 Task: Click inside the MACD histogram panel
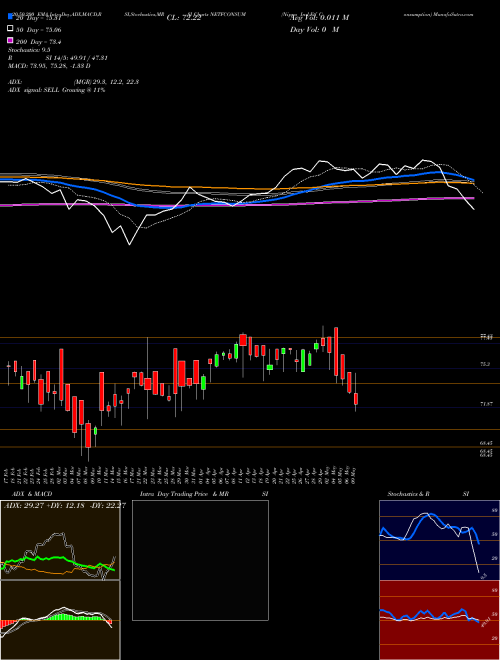click(x=60, y=620)
